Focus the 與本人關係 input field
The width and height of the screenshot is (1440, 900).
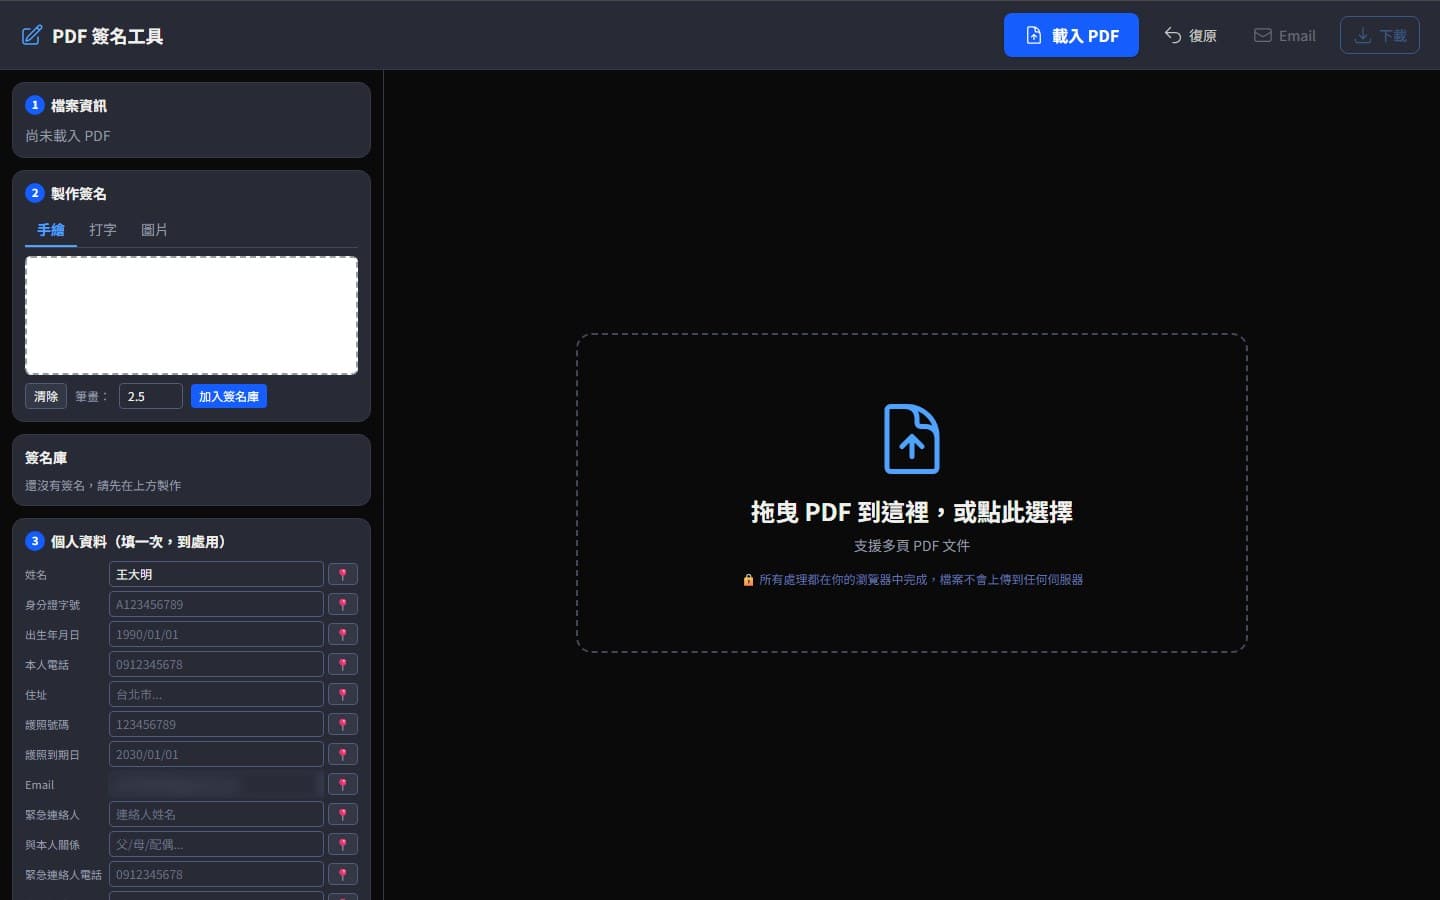click(x=216, y=844)
